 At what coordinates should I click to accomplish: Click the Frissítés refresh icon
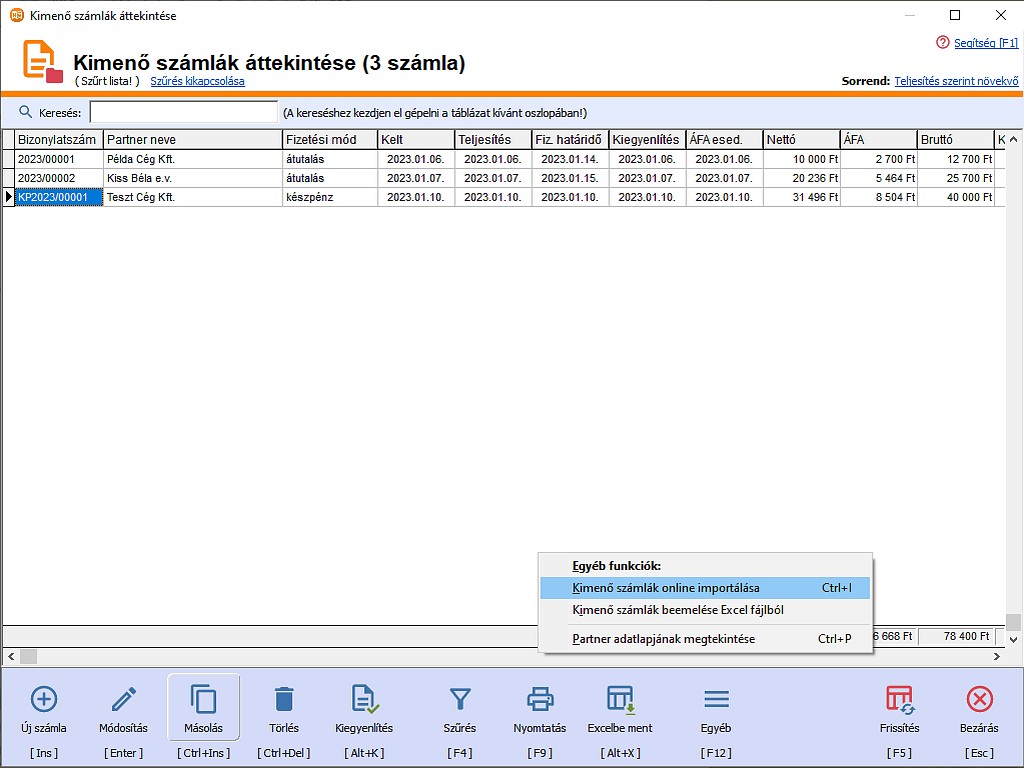point(898,699)
